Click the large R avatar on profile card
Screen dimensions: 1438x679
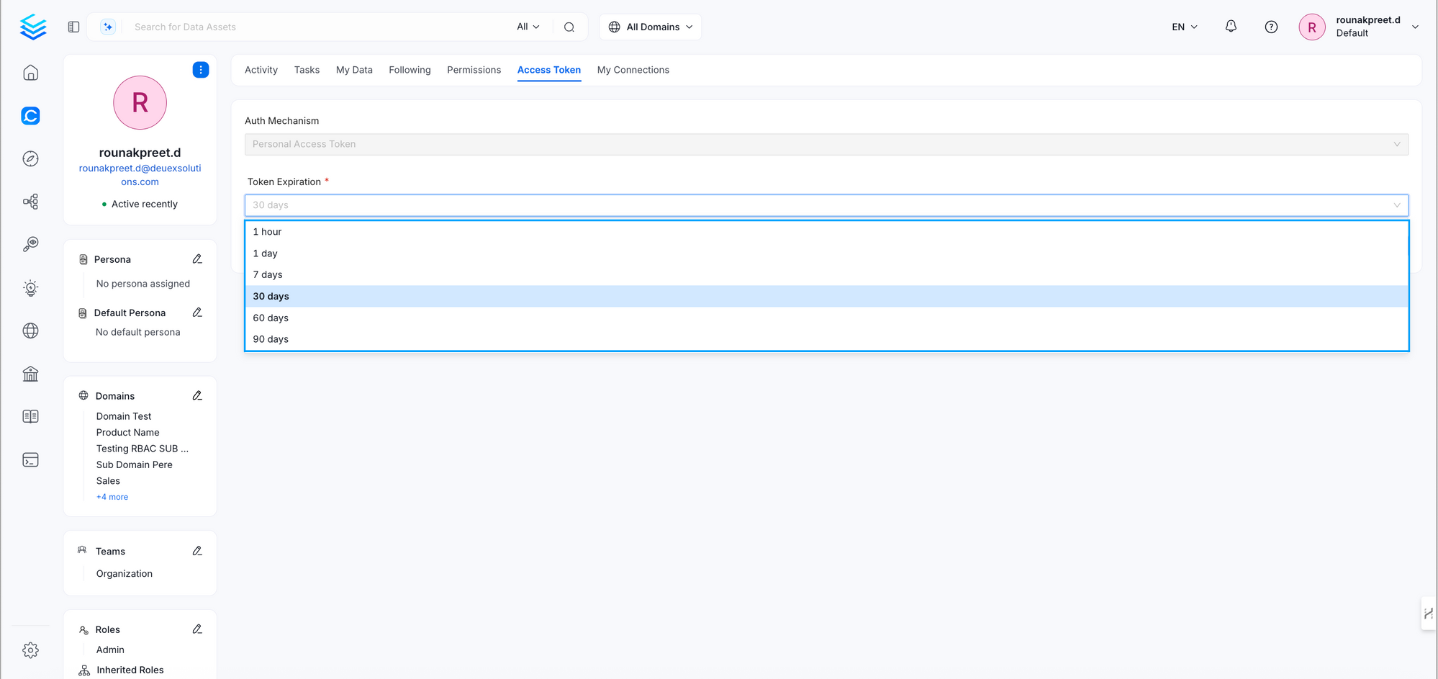click(x=140, y=102)
